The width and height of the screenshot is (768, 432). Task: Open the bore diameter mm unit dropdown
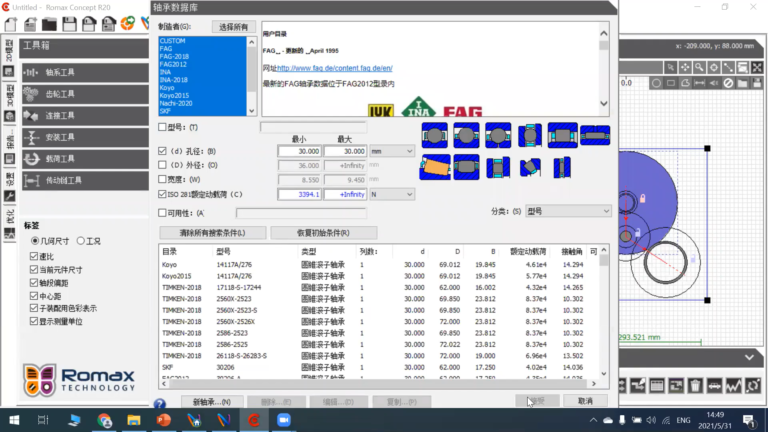(x=392, y=151)
